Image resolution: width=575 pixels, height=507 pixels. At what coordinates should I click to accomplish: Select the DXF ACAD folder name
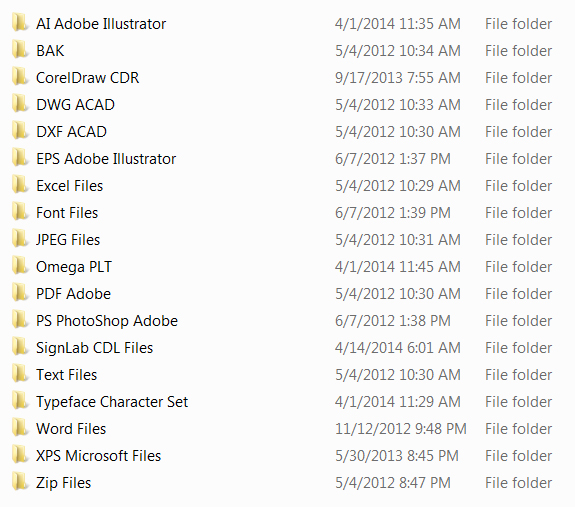72,132
